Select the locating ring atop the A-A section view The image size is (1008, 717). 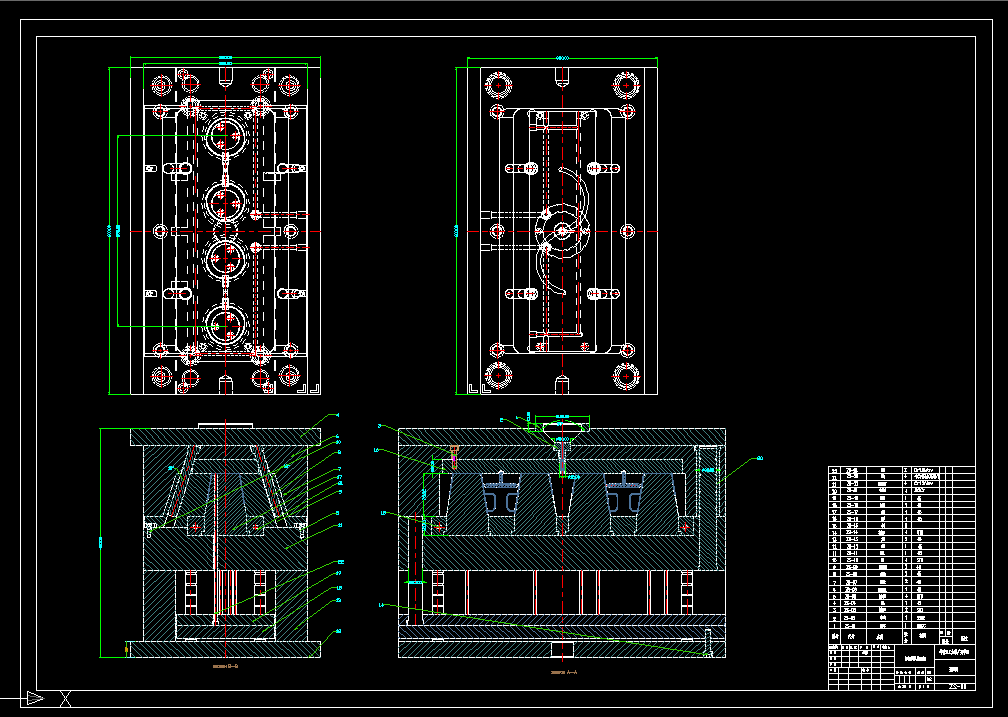point(562,426)
